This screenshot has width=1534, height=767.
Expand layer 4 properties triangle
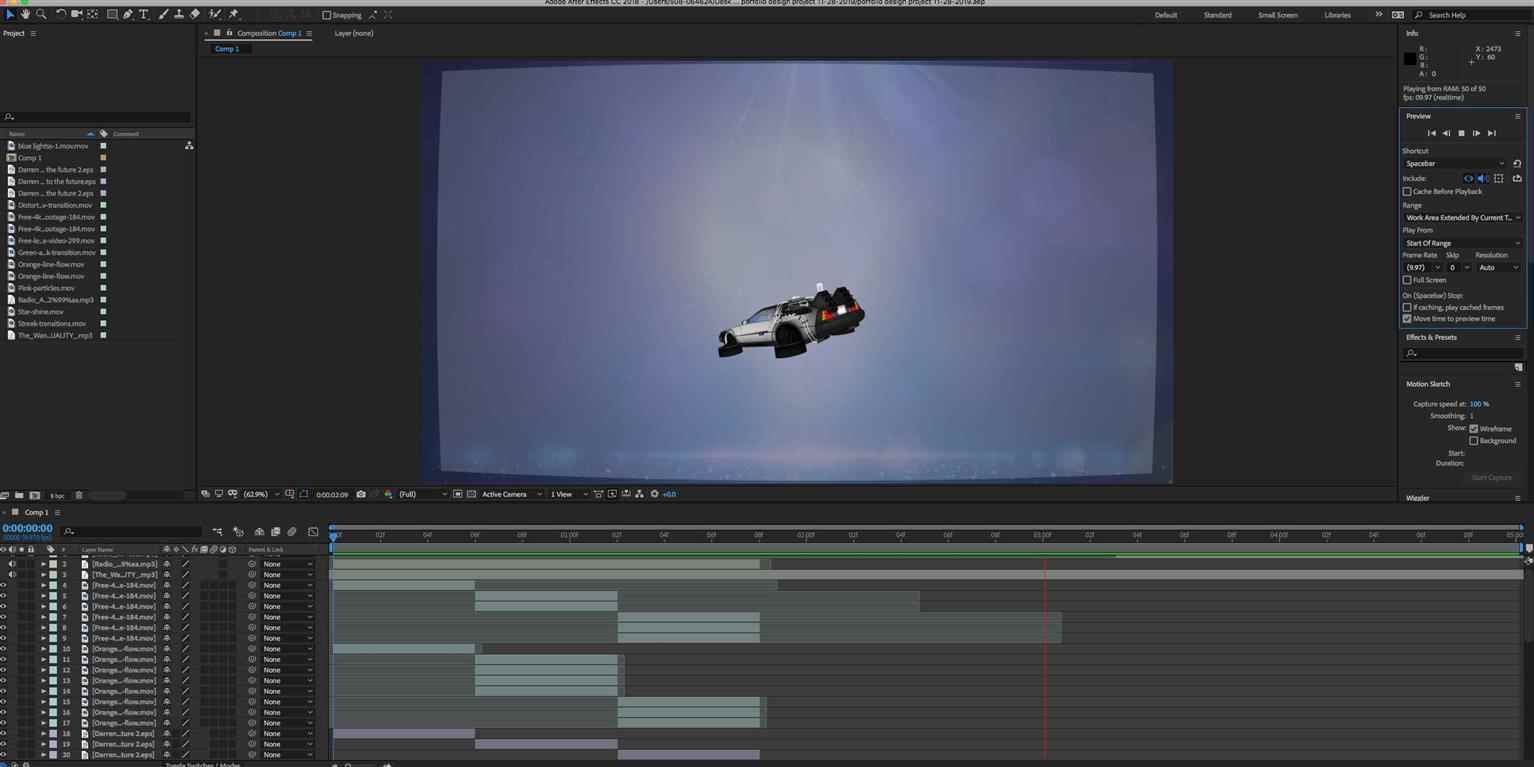(43, 585)
